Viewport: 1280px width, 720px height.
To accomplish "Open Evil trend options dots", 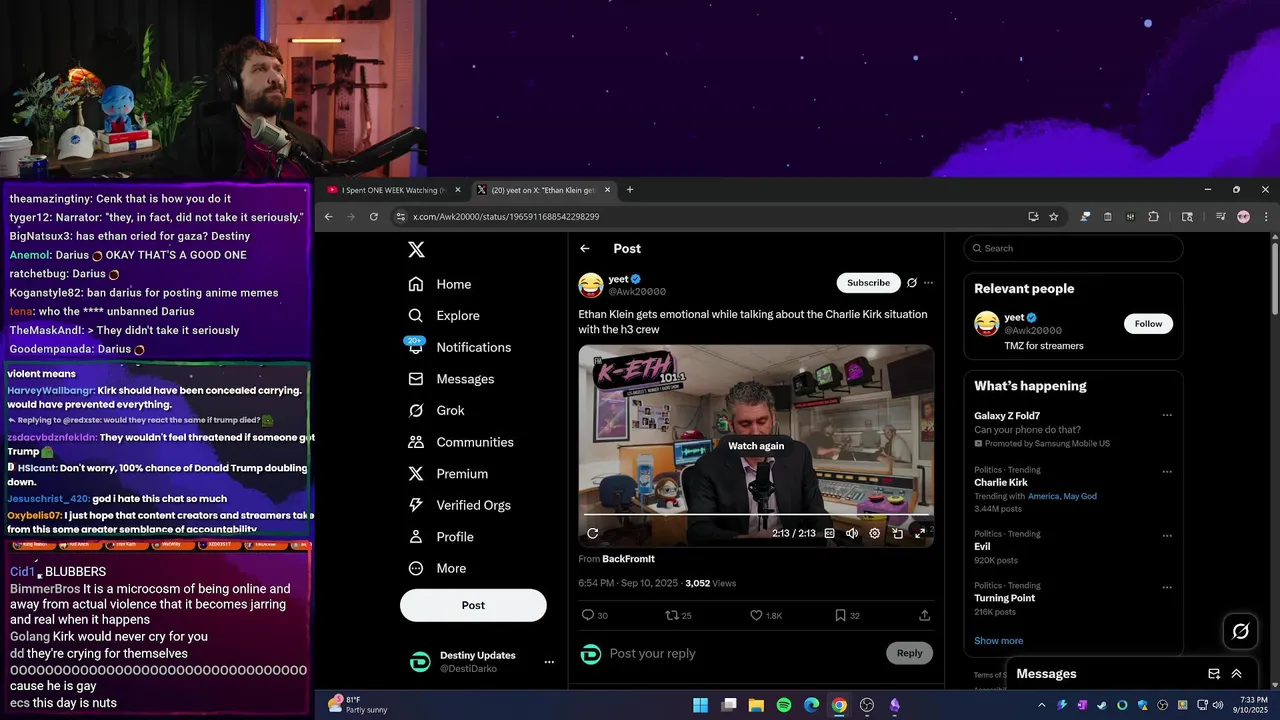I will pos(1167,534).
